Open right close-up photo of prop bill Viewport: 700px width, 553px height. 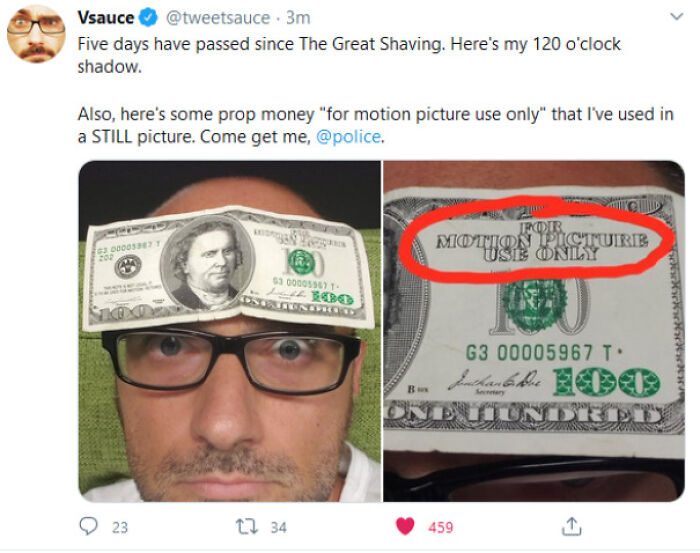click(534, 331)
